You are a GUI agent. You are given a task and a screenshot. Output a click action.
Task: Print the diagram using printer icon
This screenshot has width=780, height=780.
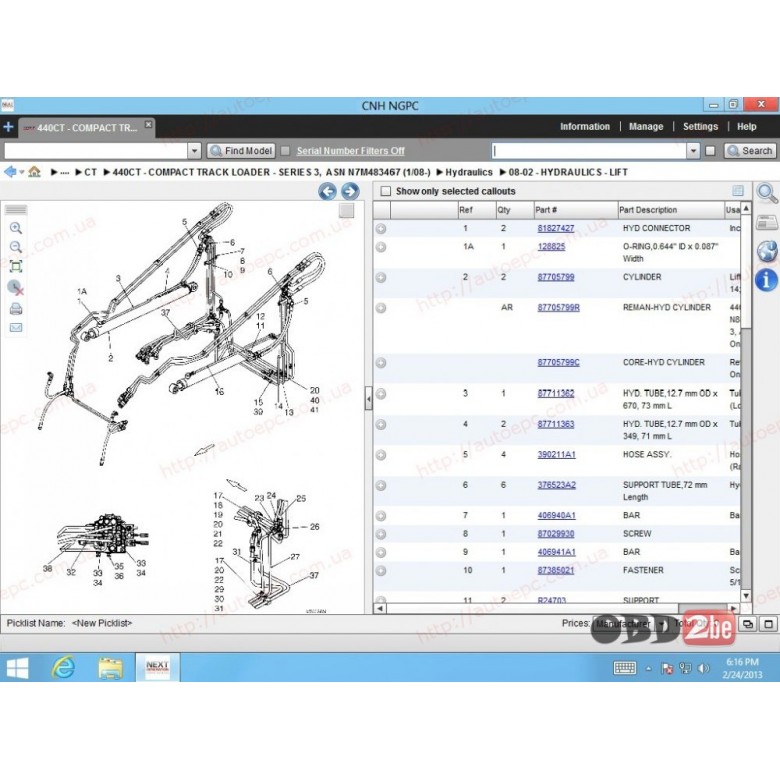pos(16,308)
